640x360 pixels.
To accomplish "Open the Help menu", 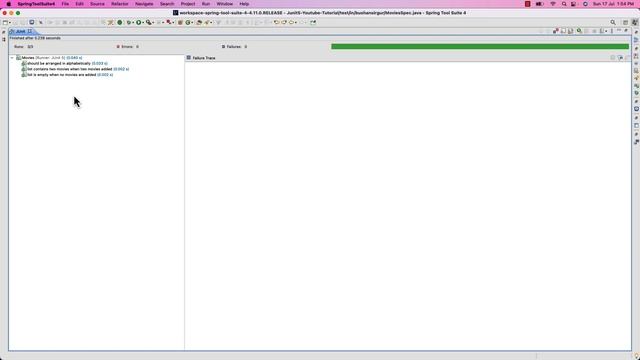I will click(244, 4).
